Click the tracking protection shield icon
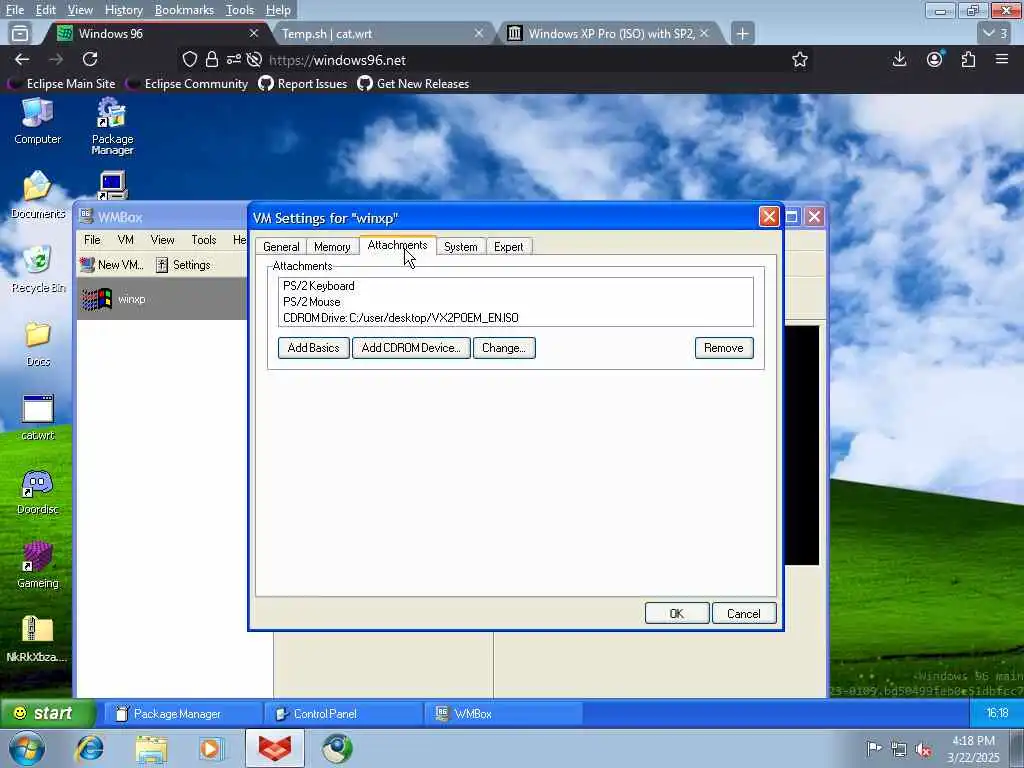Viewport: 1024px width, 768px height. pyautogui.click(x=189, y=59)
